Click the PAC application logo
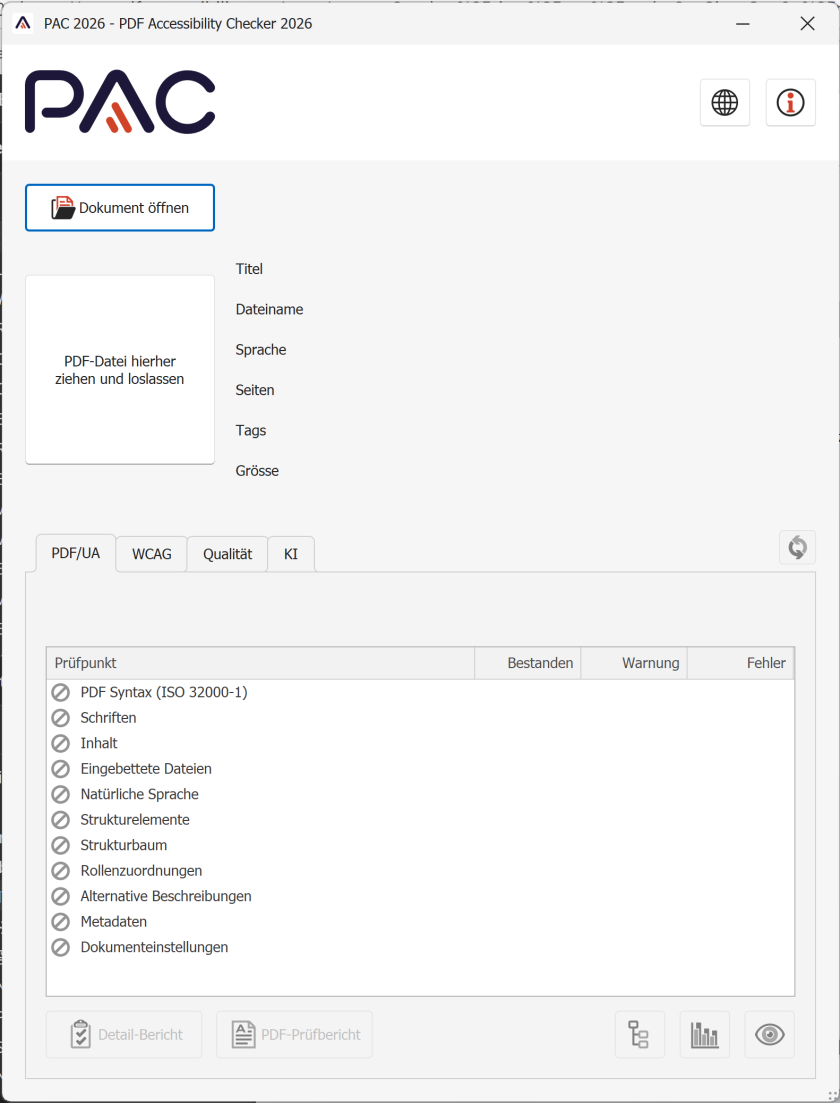 119,103
